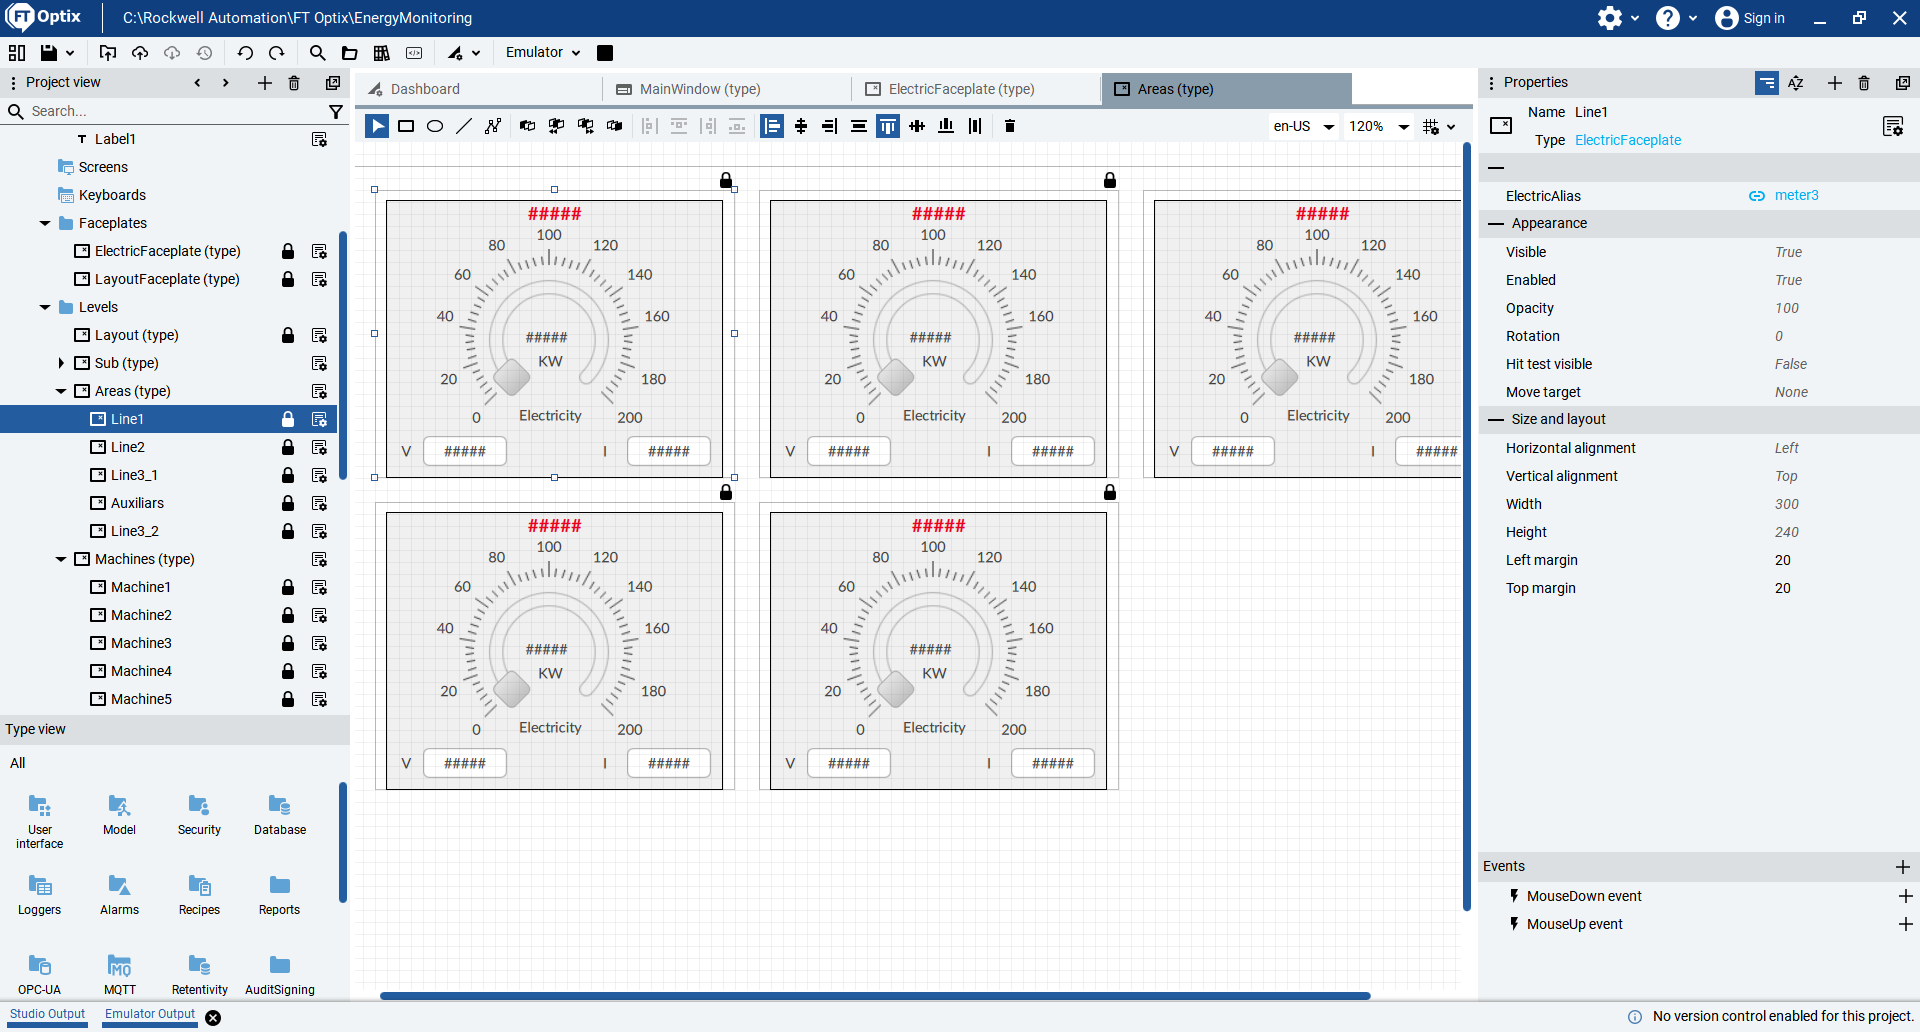Toggle the lock on Machine3
This screenshot has width=1920, height=1032.
(288, 643)
